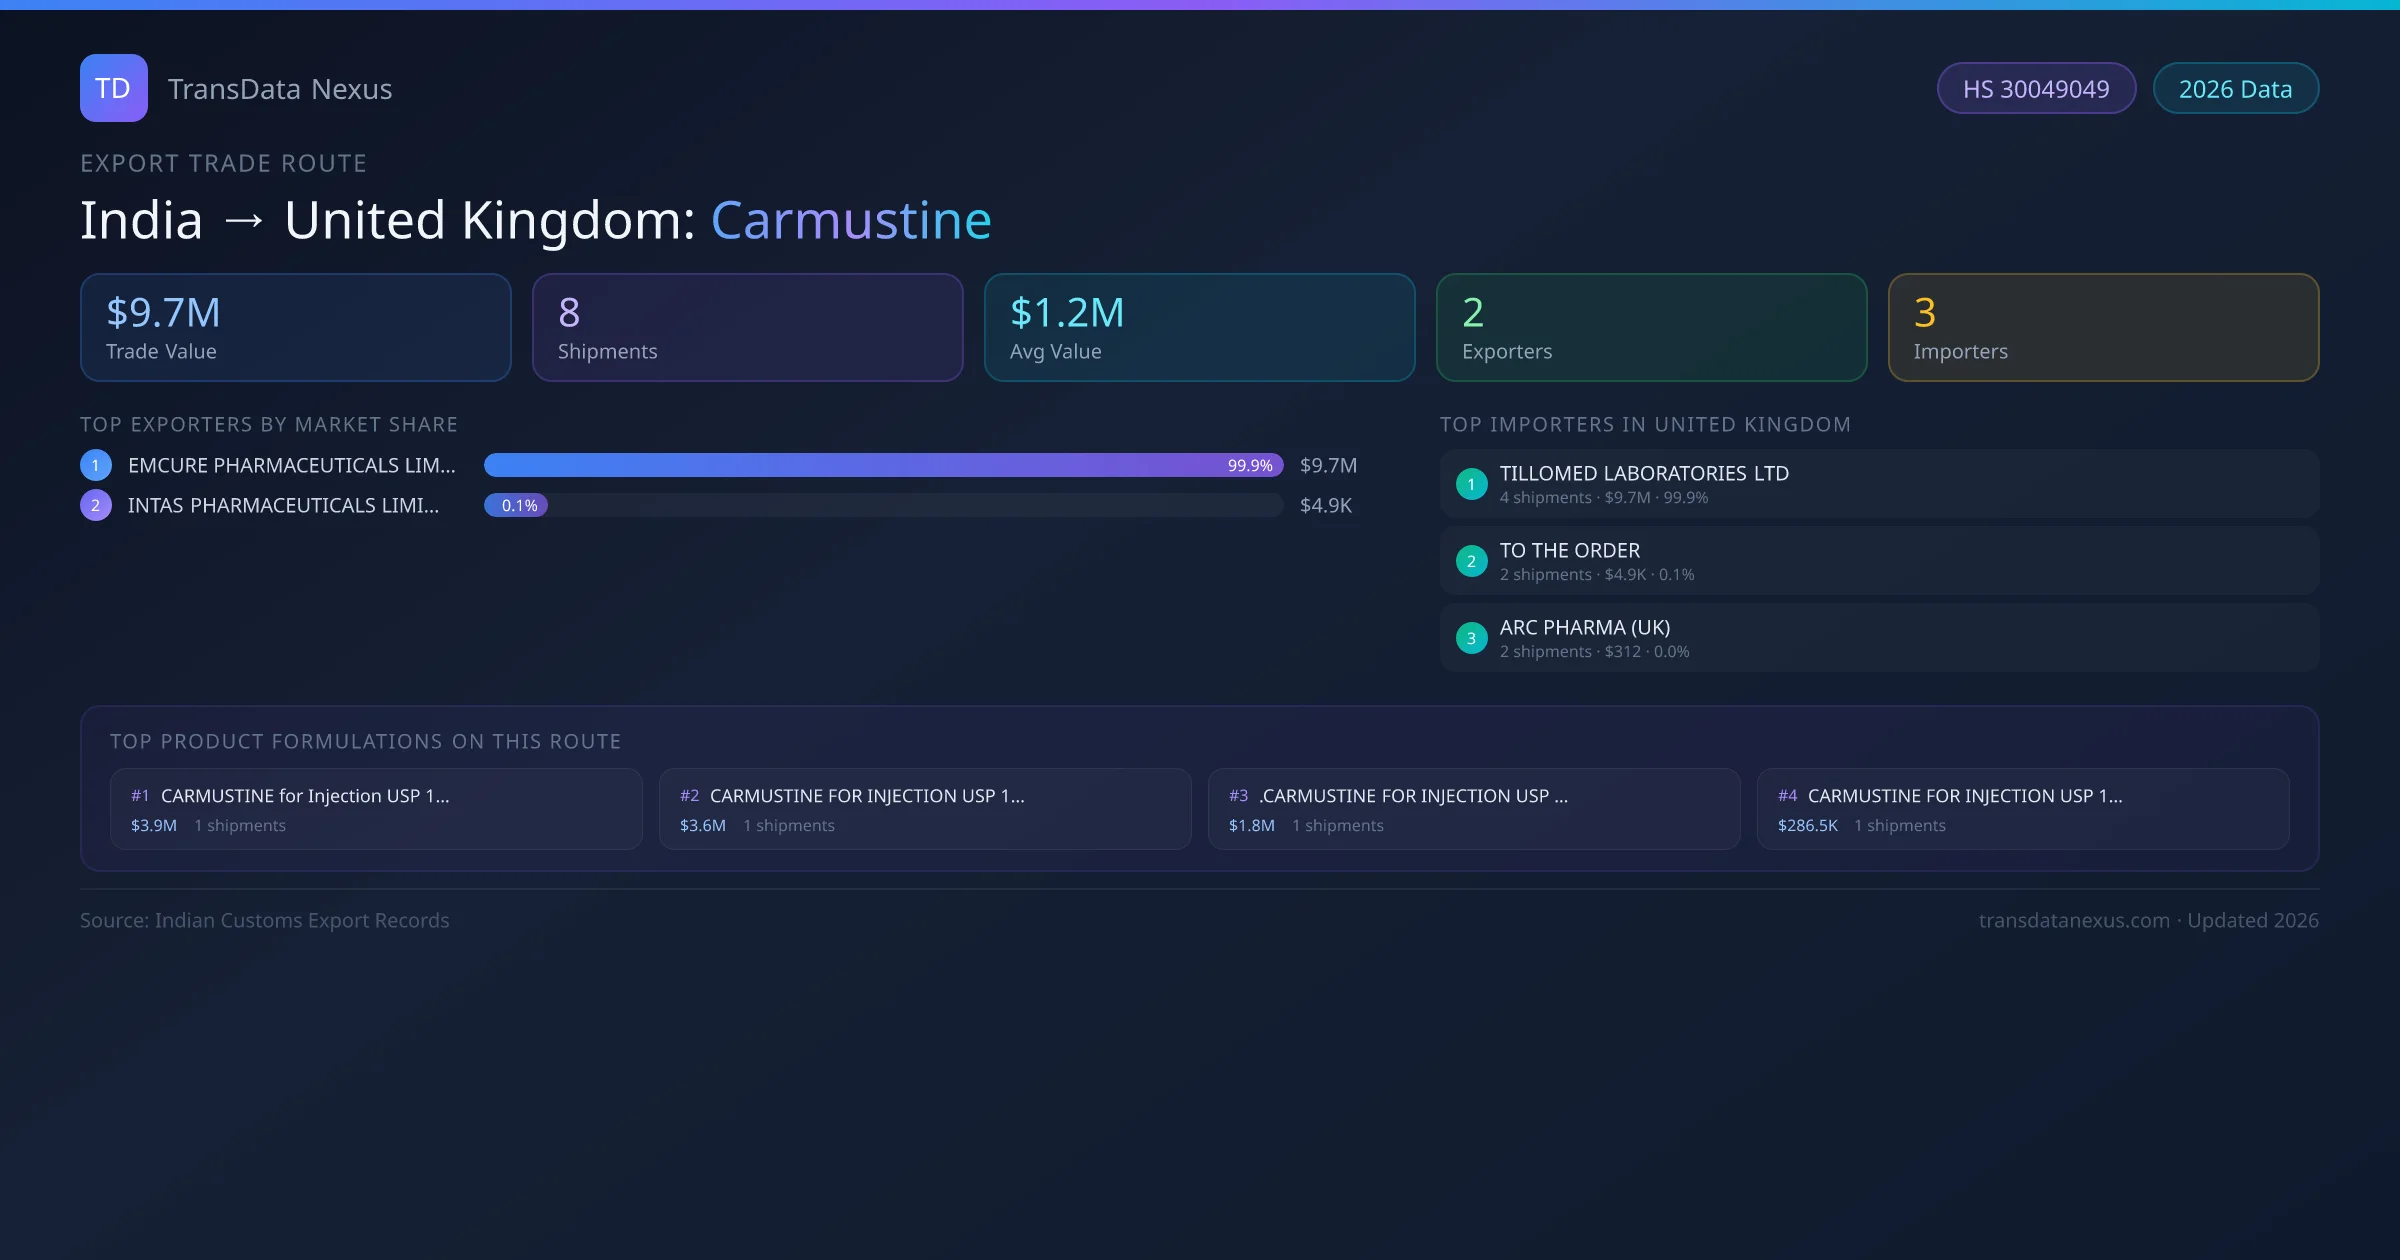This screenshot has height=1260, width=2400.
Task: Click the Carmustine title text
Action: click(850, 220)
